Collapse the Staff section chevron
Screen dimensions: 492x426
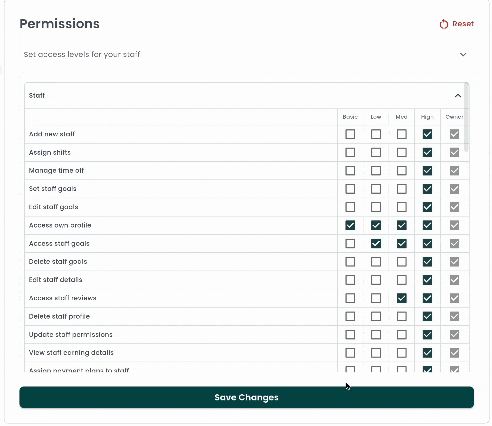coord(458,96)
